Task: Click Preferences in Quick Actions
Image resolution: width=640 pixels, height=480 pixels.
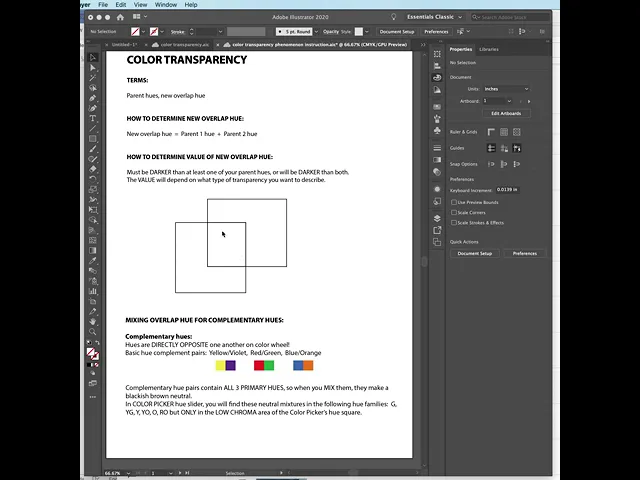Action: tap(524, 253)
